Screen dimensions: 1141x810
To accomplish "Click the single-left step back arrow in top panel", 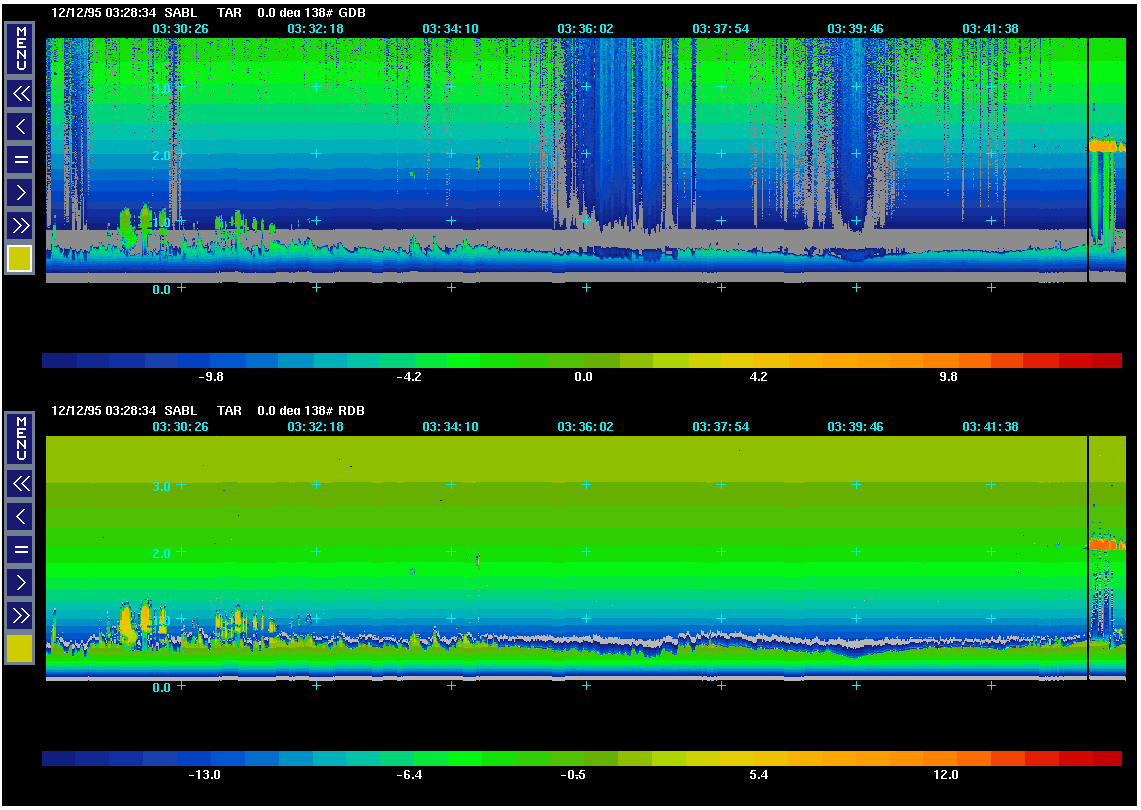I will click(x=20, y=127).
